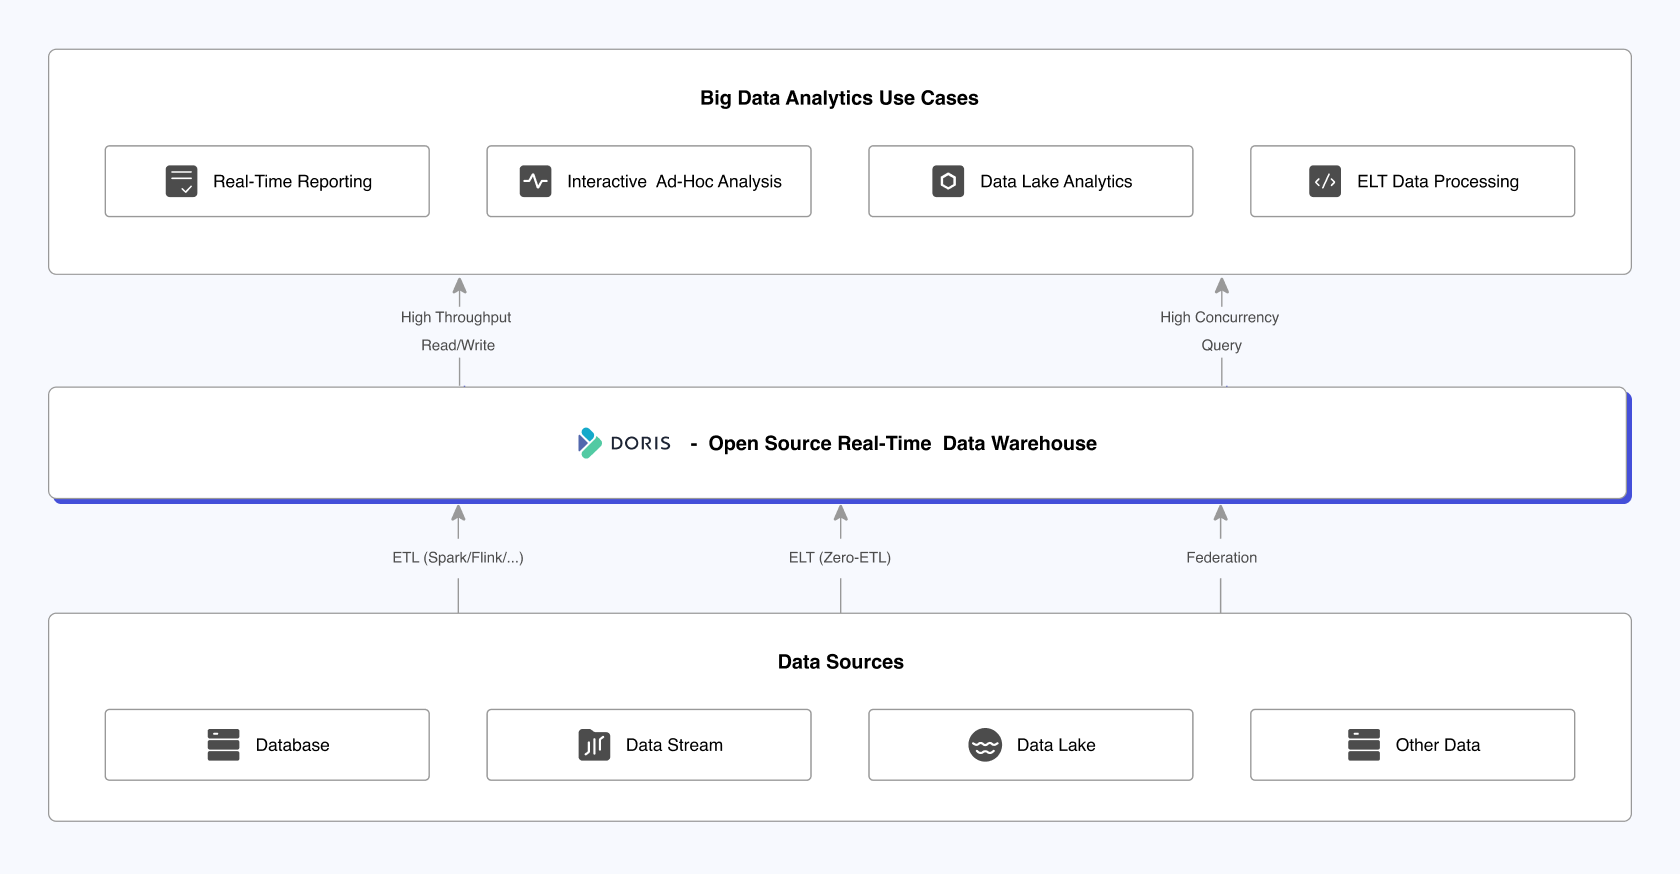Click the DORIS wordmark text

coord(641,443)
